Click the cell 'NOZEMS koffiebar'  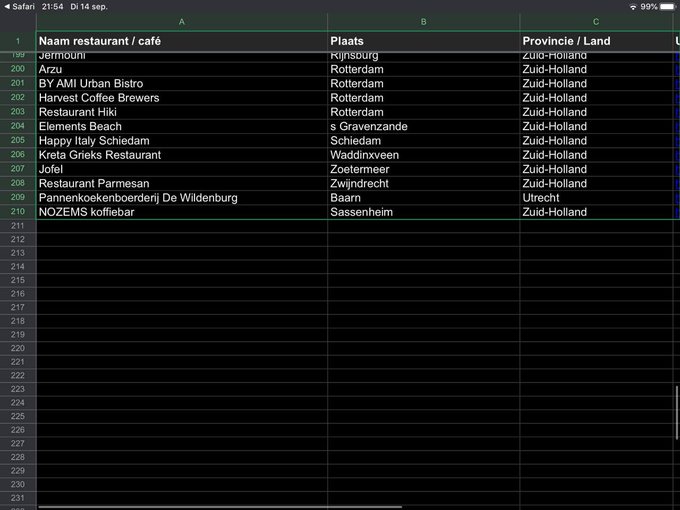pyautogui.click(x=182, y=212)
